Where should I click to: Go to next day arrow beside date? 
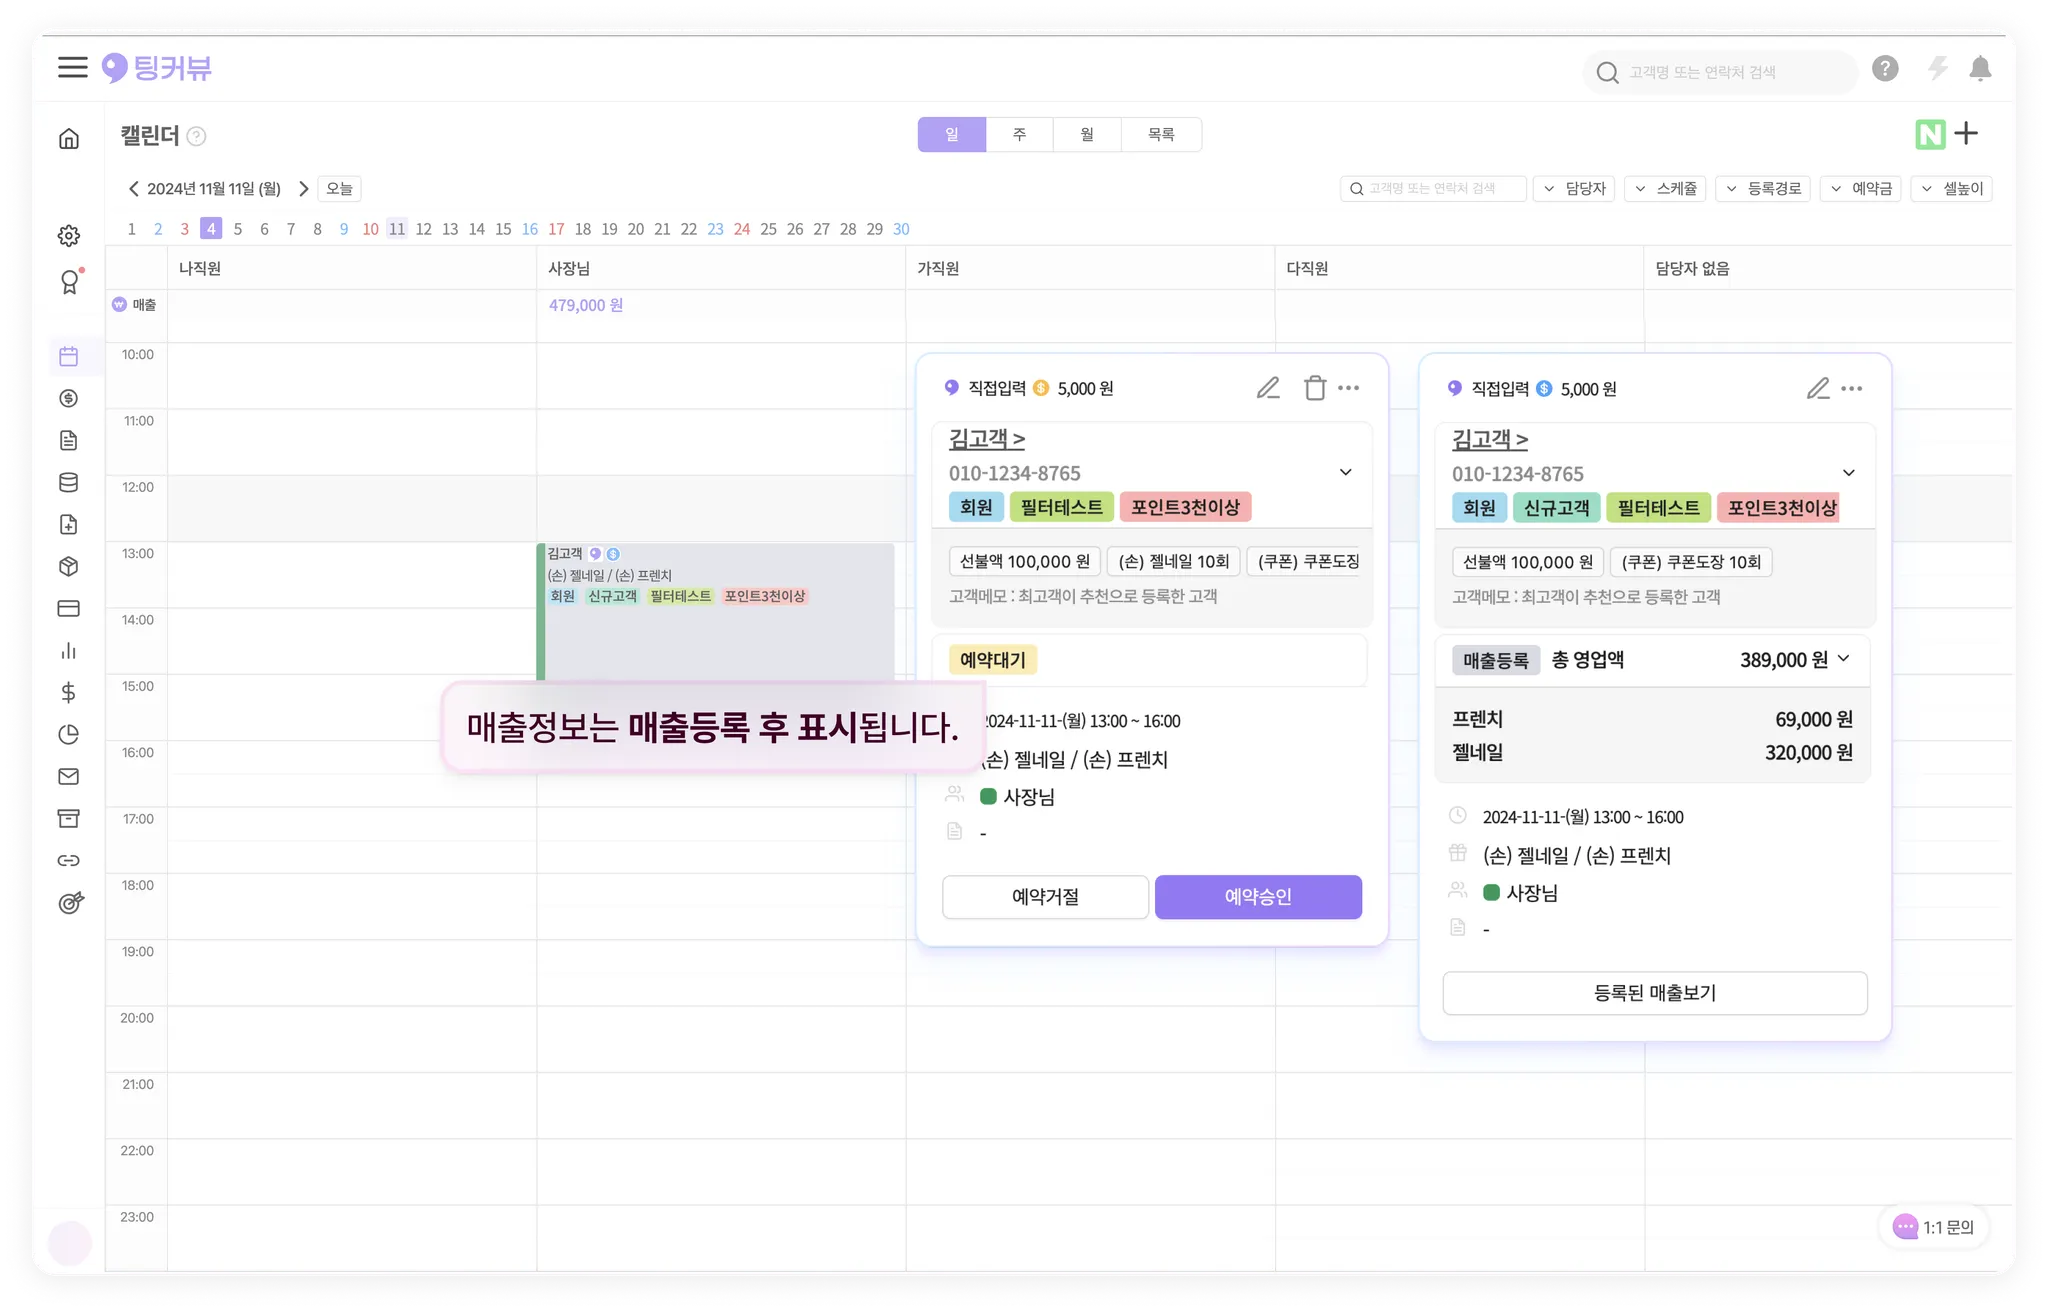[303, 189]
